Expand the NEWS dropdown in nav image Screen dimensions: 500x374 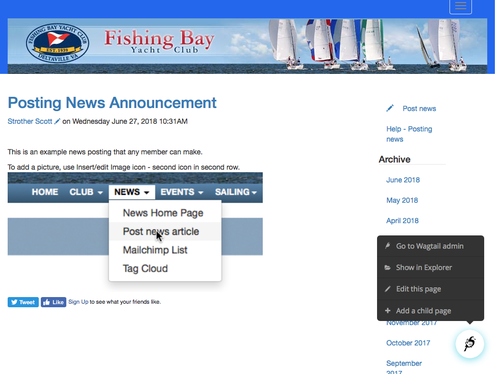(x=132, y=192)
